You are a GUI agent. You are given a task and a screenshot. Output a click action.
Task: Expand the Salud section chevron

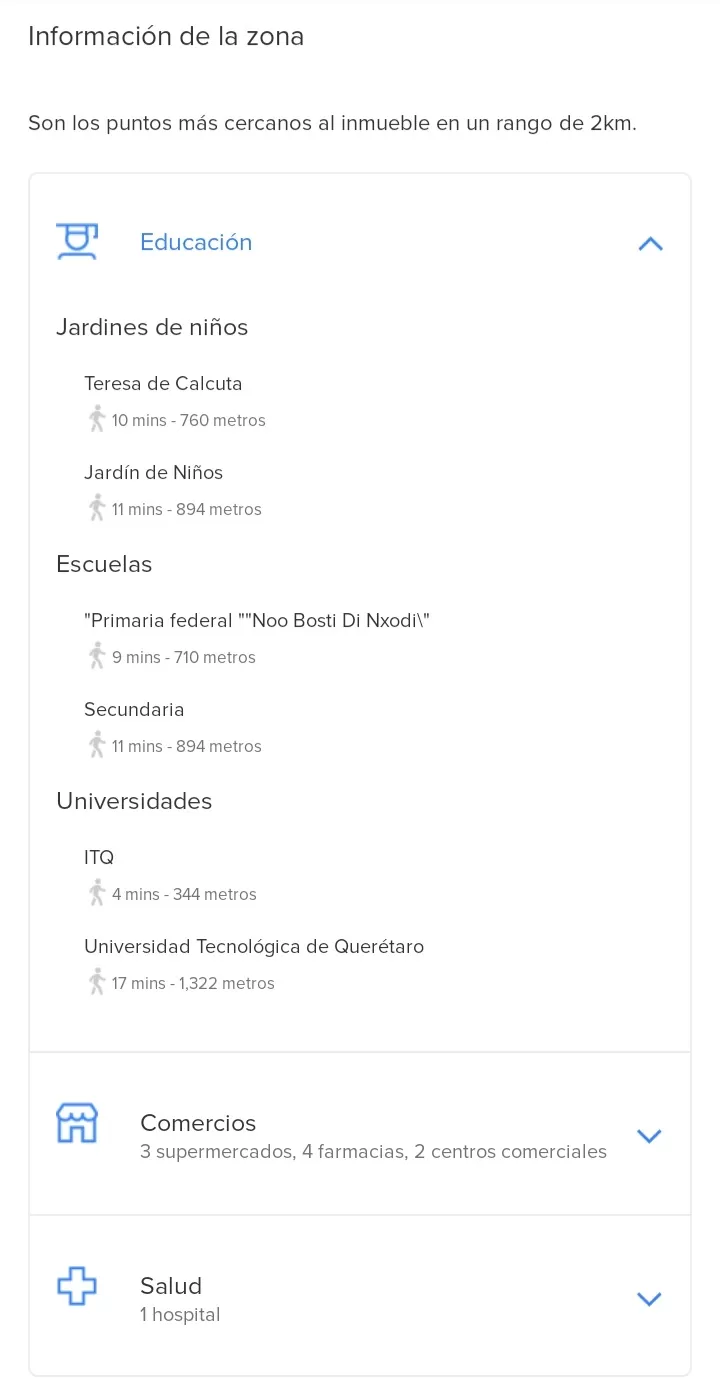click(650, 1299)
